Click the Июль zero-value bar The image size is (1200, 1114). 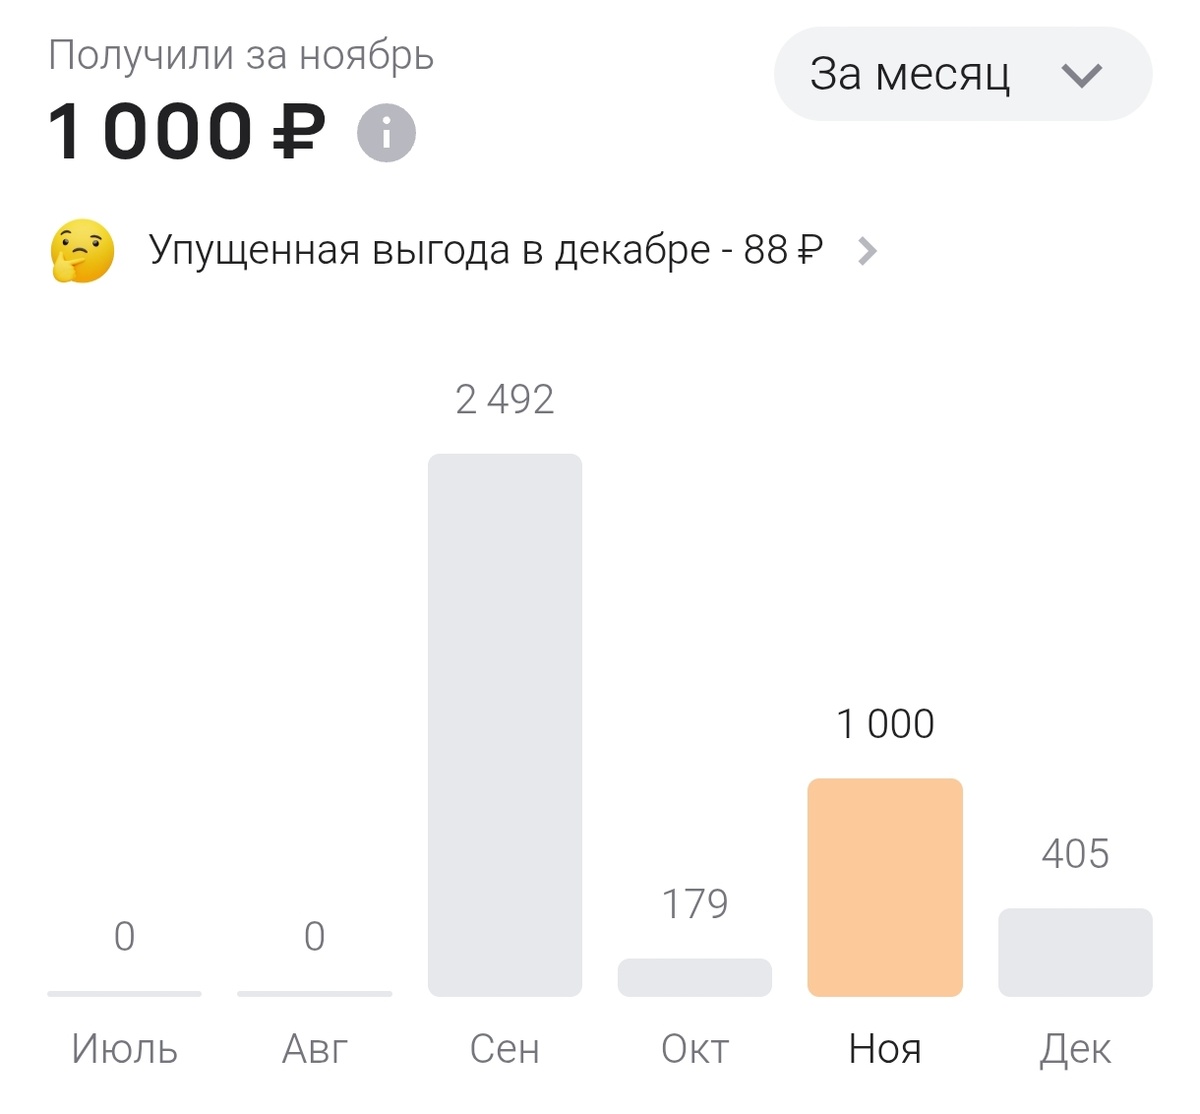click(x=123, y=994)
